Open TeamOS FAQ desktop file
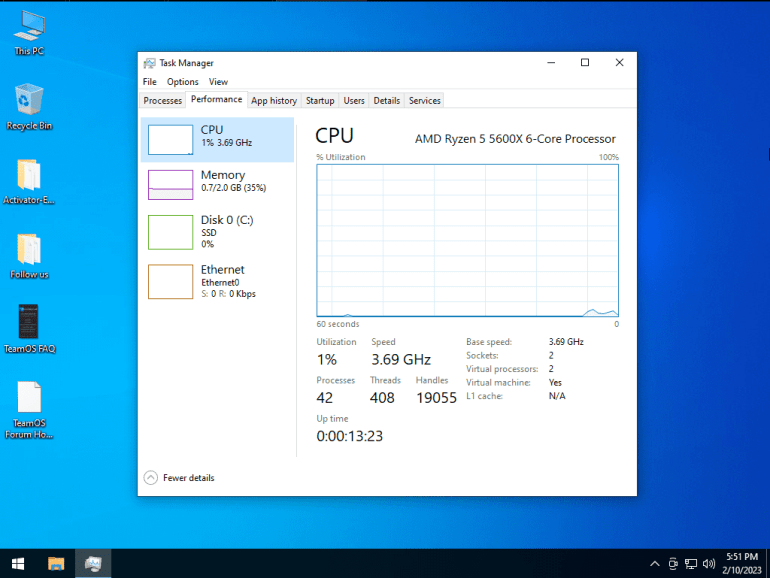The image size is (770, 578). [x=29, y=329]
